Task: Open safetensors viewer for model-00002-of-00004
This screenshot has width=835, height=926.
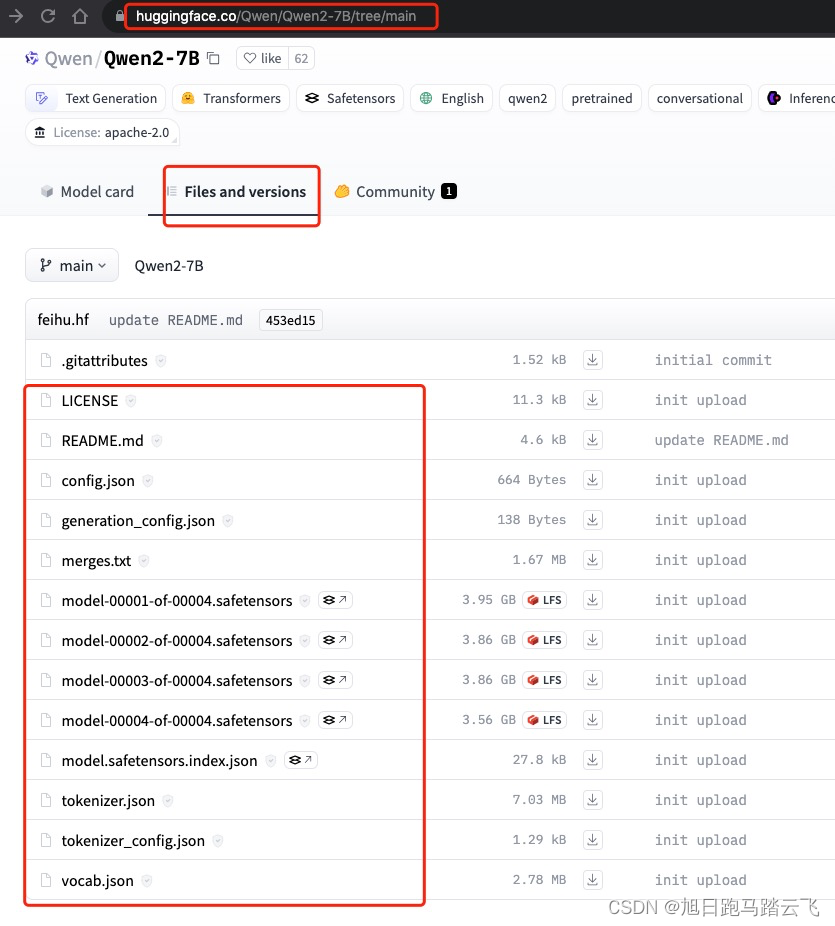Action: [335, 640]
